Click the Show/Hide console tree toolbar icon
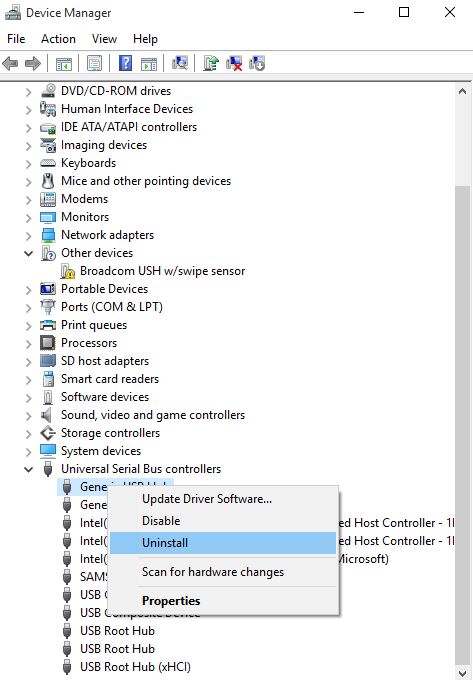This screenshot has height=680, width=473. tap(64, 64)
